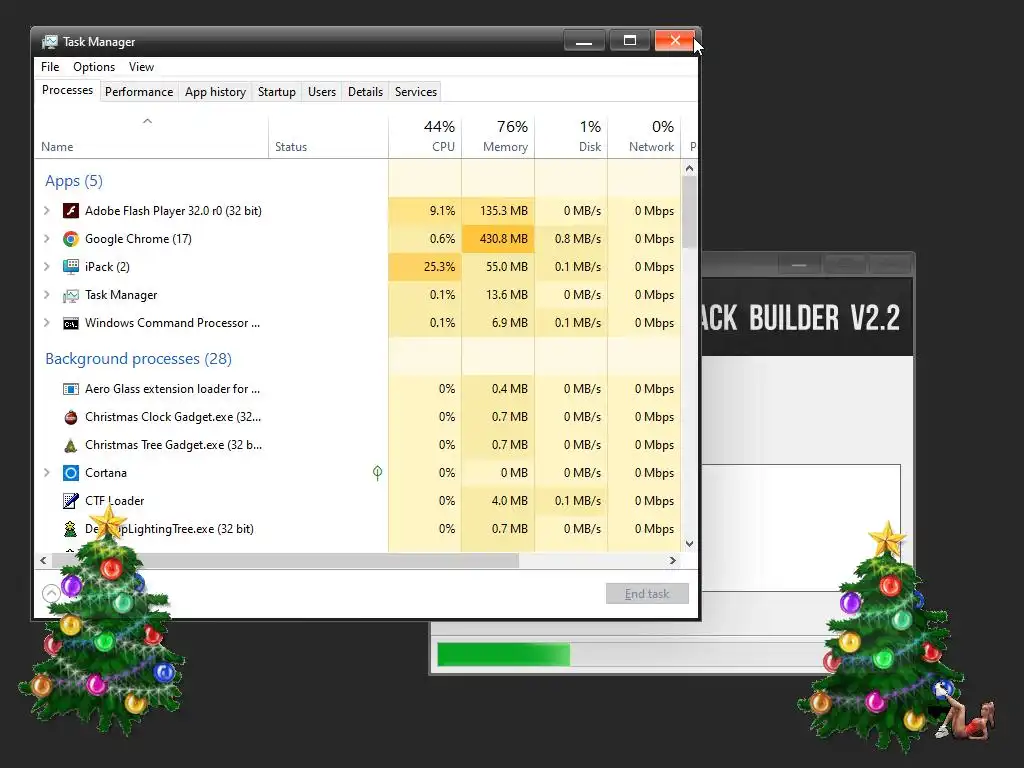Click the Background processes (28) heading
This screenshot has height=768, width=1024.
[138, 359]
